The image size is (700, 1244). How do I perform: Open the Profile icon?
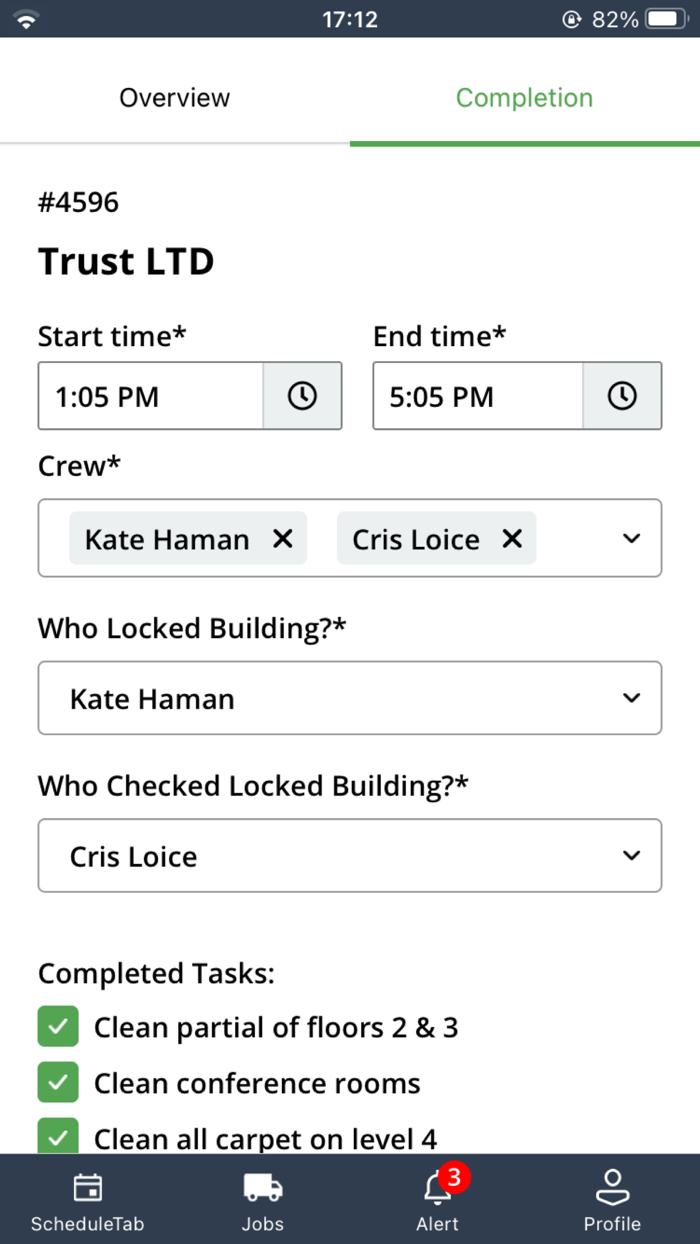[x=612, y=1188]
